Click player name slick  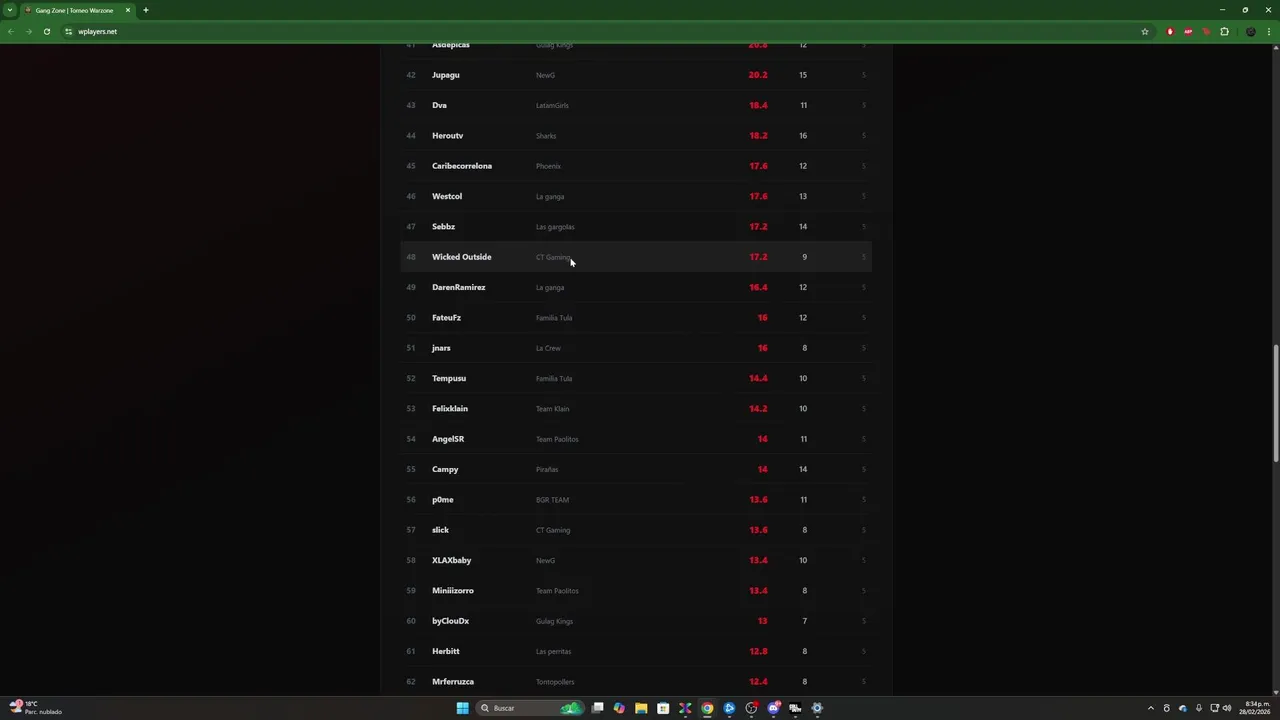(440, 530)
